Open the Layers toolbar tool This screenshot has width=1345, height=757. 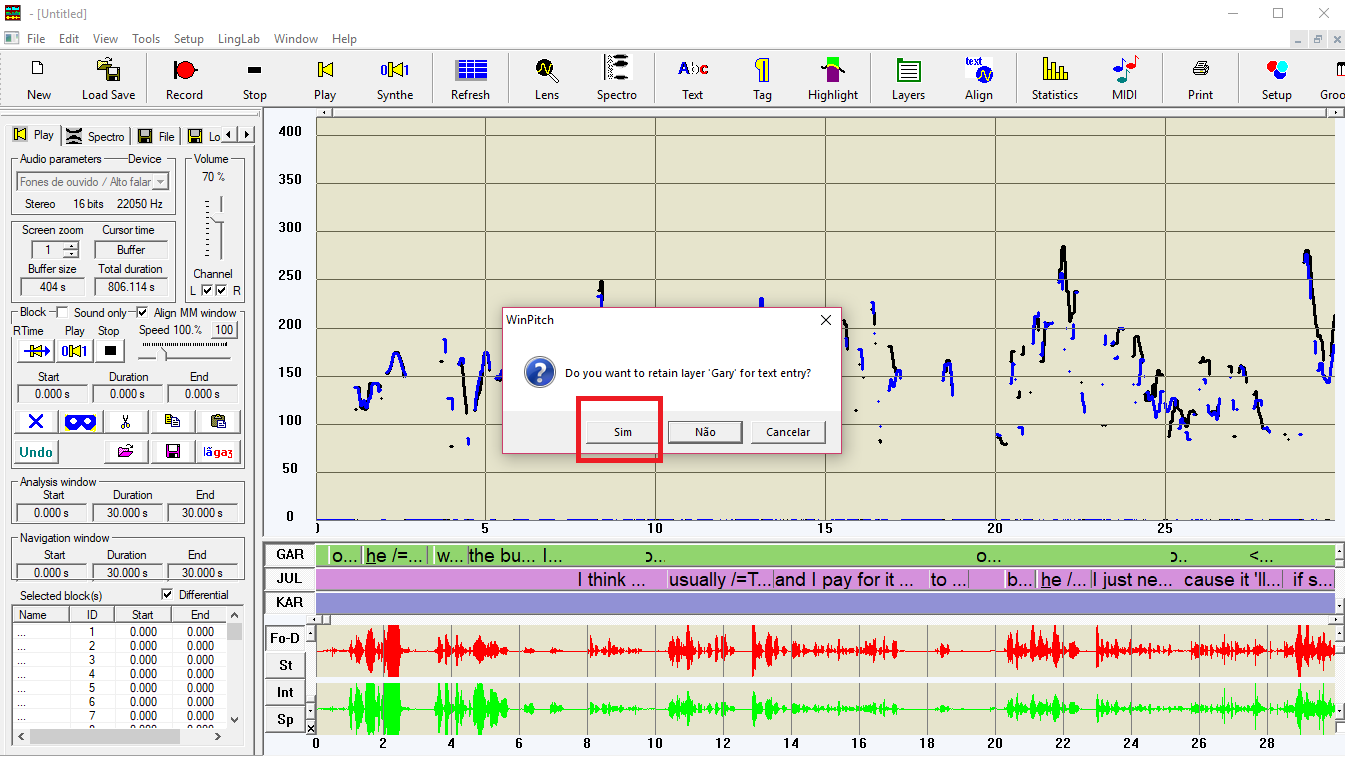click(908, 78)
